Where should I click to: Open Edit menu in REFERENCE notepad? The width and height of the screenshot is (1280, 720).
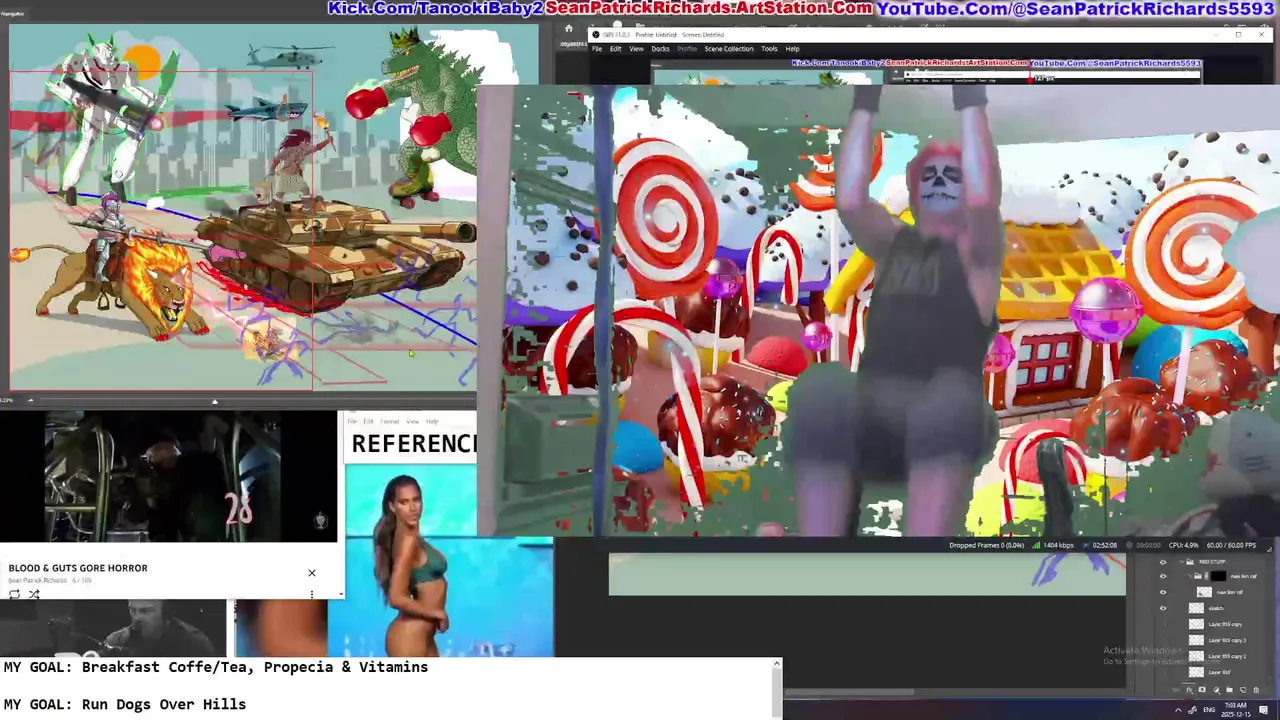(x=368, y=421)
